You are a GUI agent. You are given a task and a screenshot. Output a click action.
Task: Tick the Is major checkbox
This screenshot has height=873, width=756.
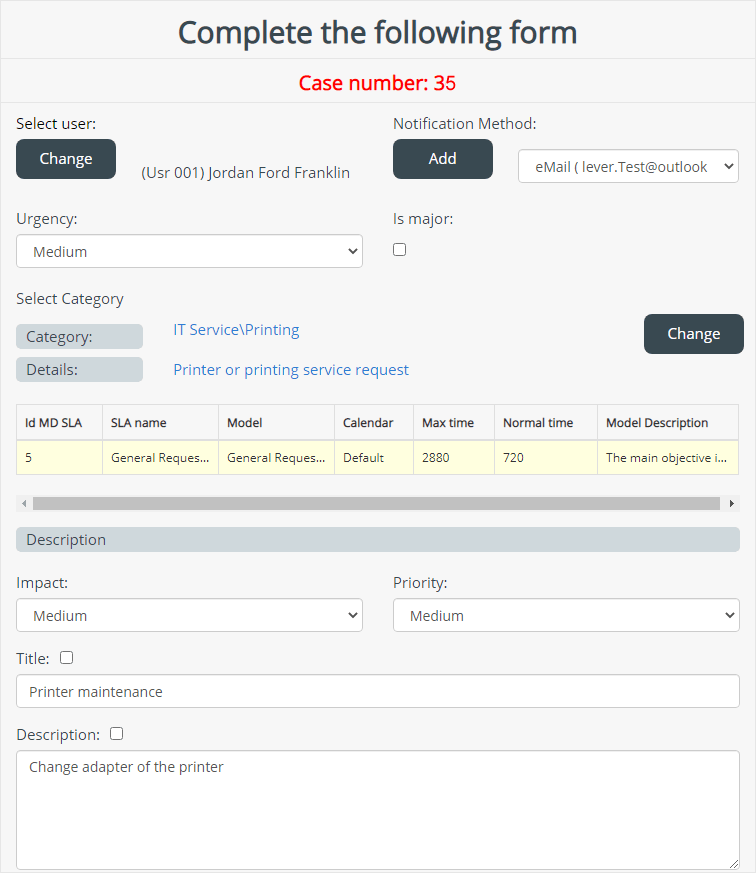click(399, 249)
